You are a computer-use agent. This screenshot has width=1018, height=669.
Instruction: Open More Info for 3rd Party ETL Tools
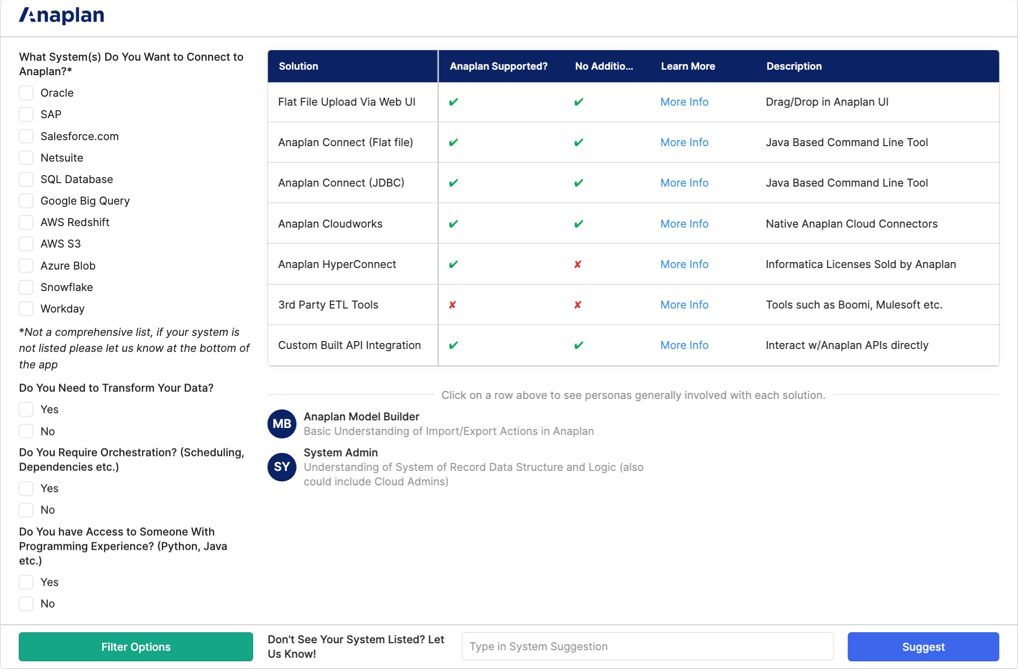pyautogui.click(x=684, y=305)
